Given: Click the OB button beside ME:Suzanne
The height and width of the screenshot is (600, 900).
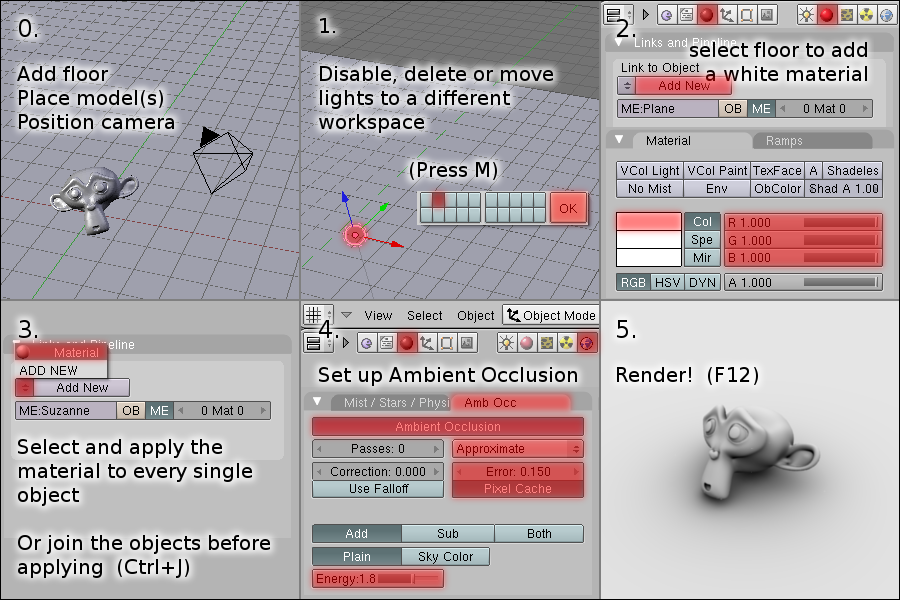Looking at the screenshot, I should coord(131,411).
